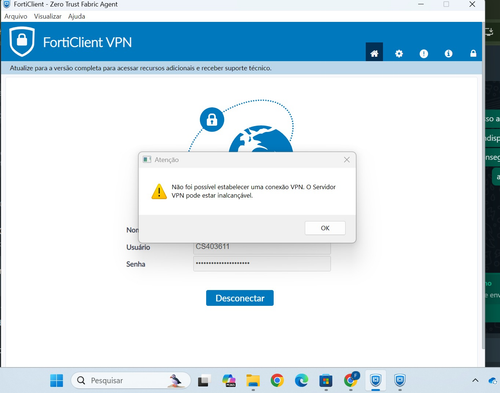Screen dimensions: 500x393
Task: Click the yellow warning triangle in Atenção dialog
Action: point(159,191)
